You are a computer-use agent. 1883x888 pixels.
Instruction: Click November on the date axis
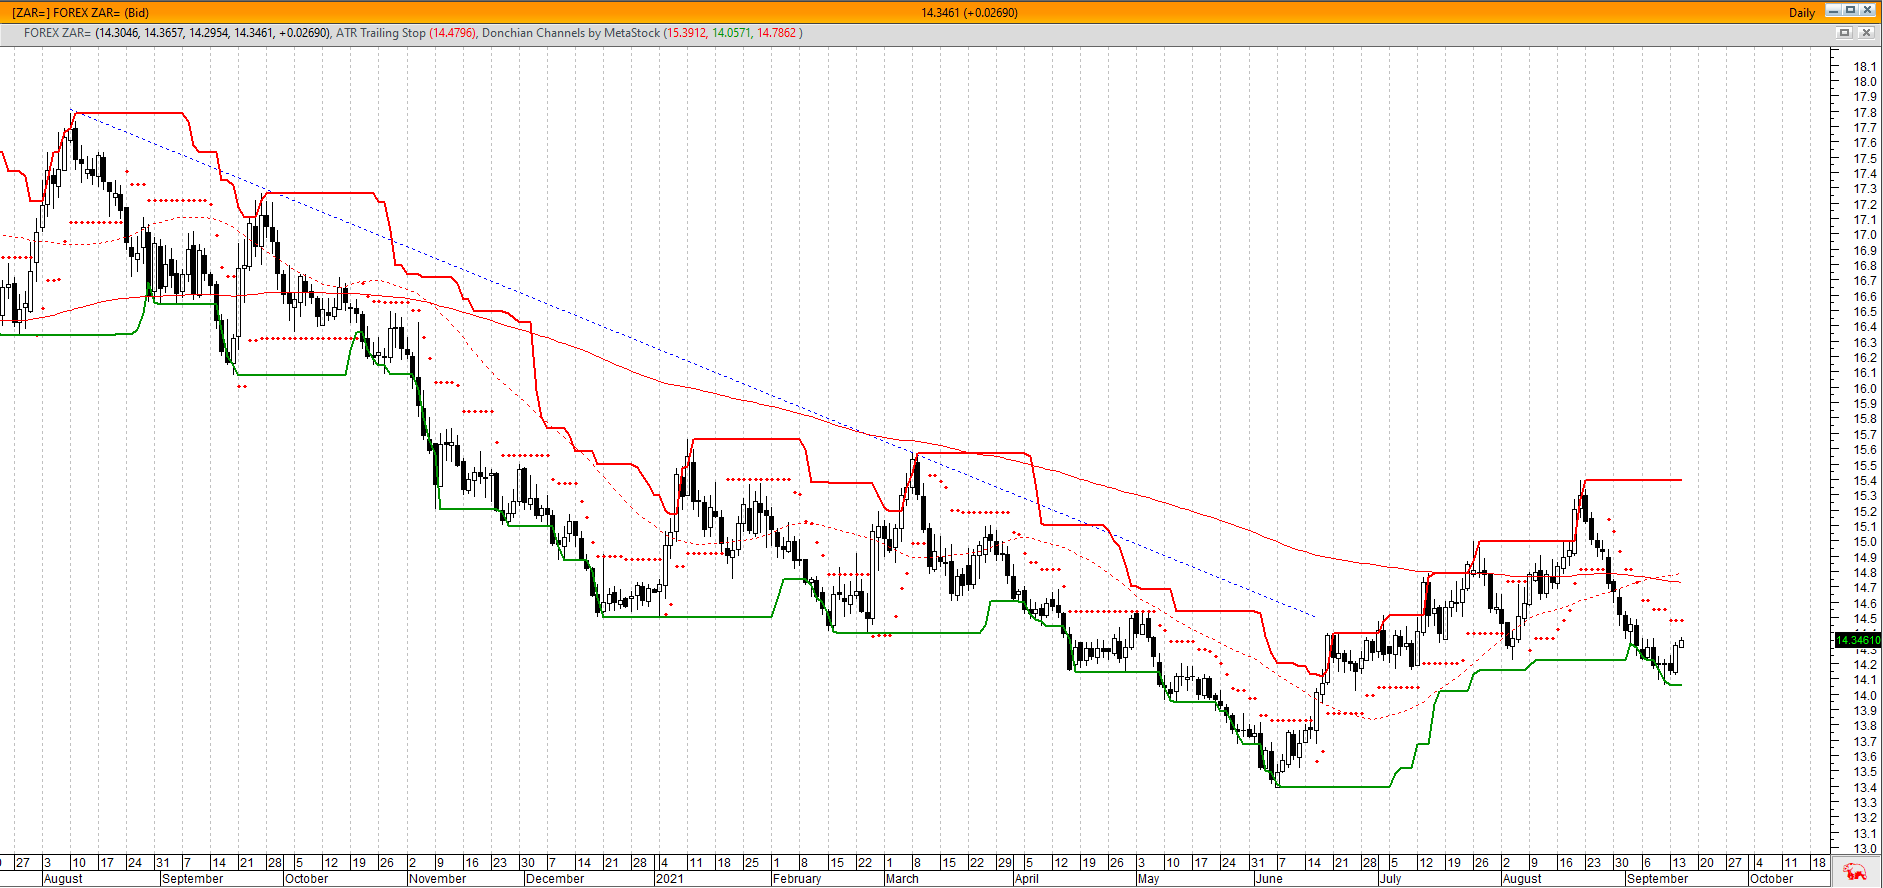[x=437, y=879]
